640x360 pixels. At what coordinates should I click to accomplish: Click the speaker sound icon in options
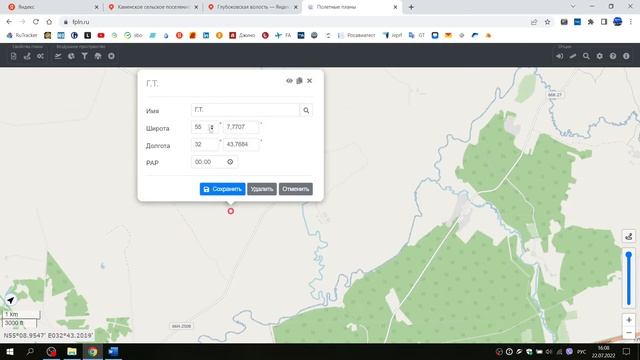pyautogui.click(x=559, y=56)
